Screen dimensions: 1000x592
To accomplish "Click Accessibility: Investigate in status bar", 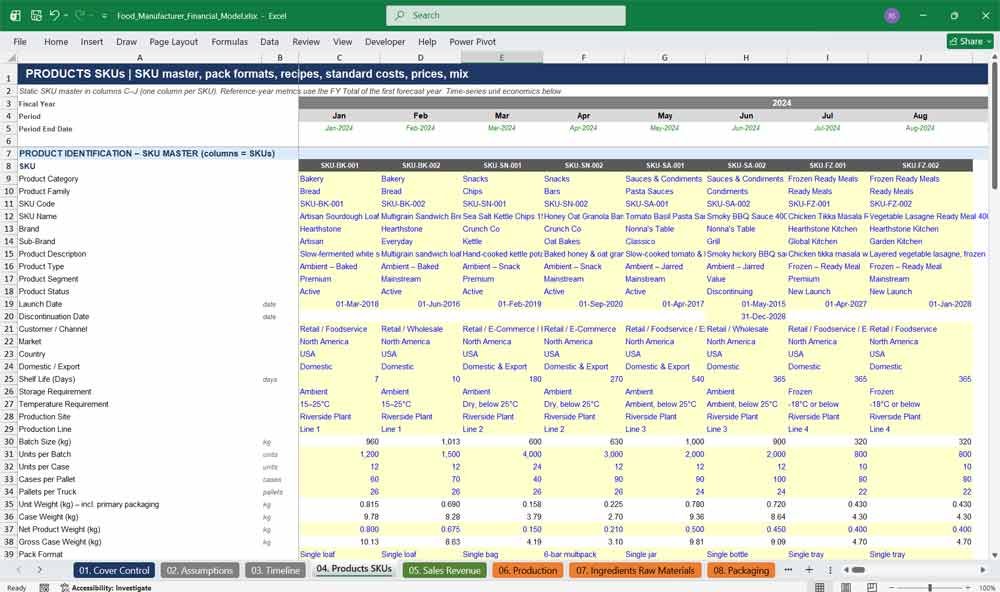I will pyautogui.click(x=106, y=588).
